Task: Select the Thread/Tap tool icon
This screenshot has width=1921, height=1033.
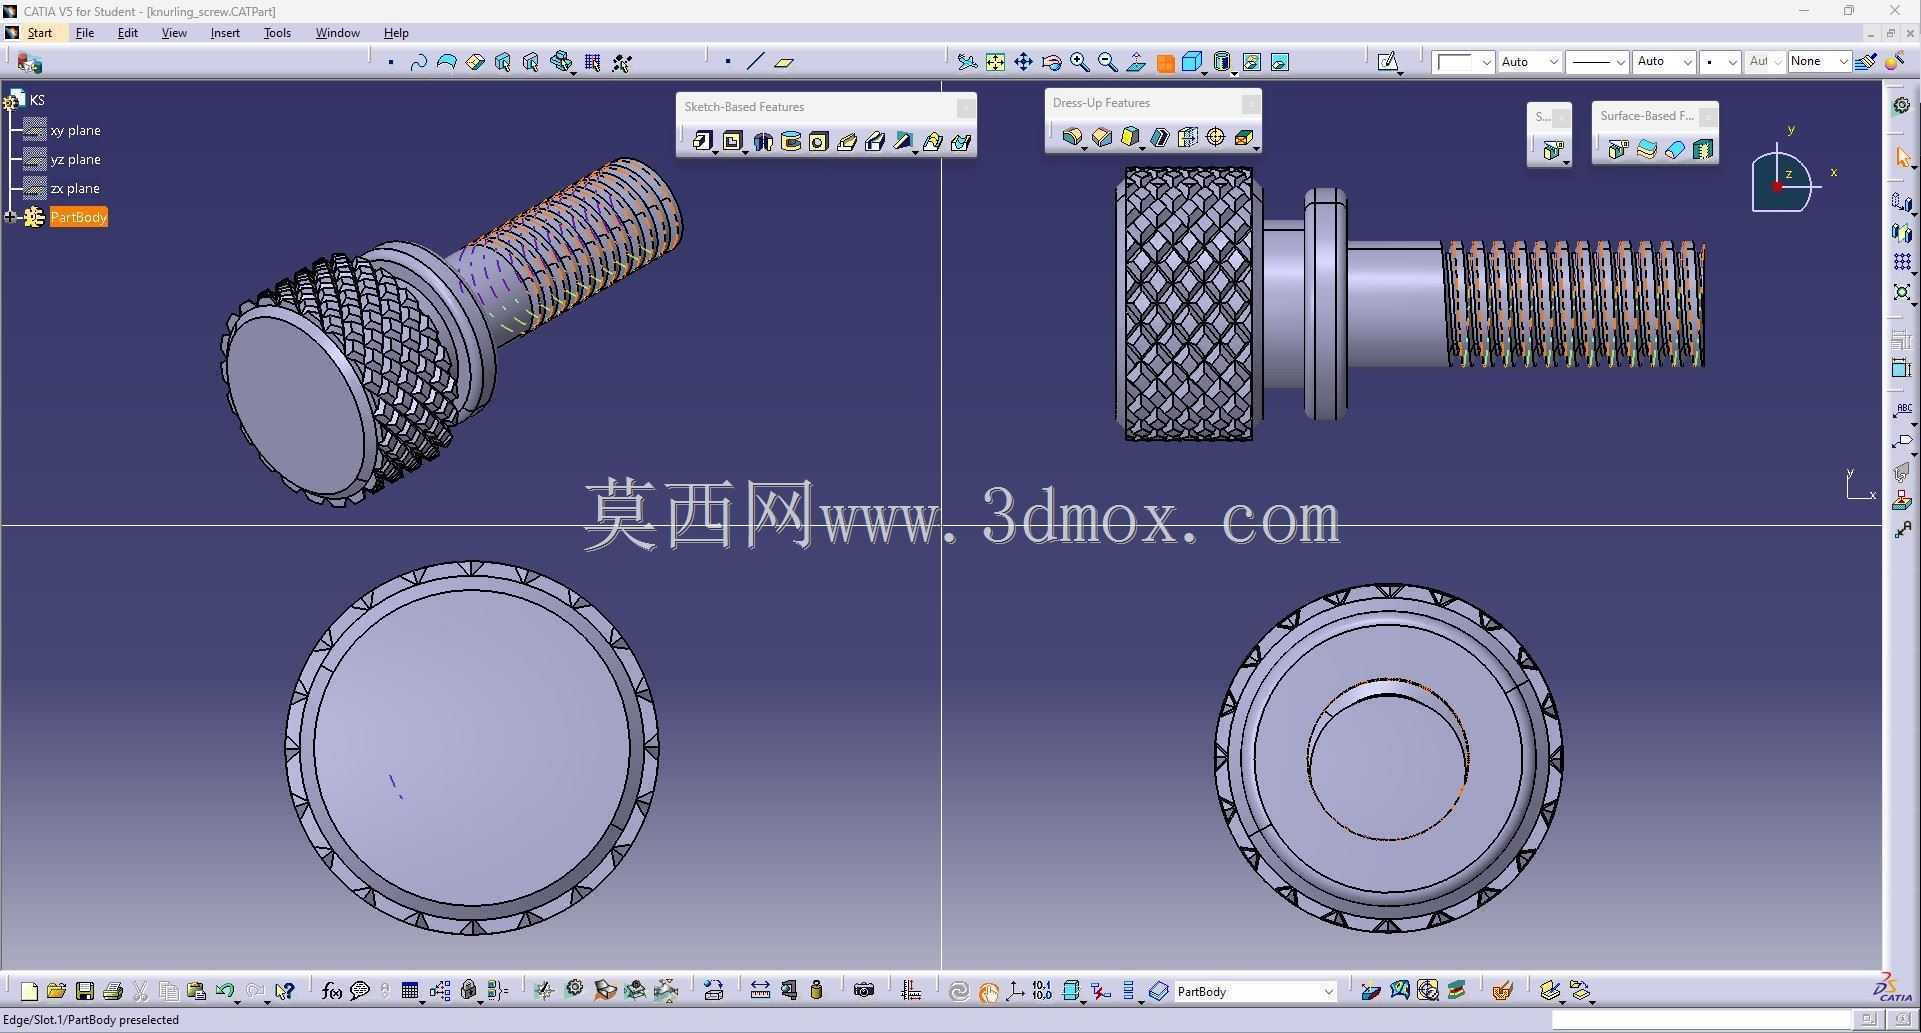Action: [x=1216, y=137]
